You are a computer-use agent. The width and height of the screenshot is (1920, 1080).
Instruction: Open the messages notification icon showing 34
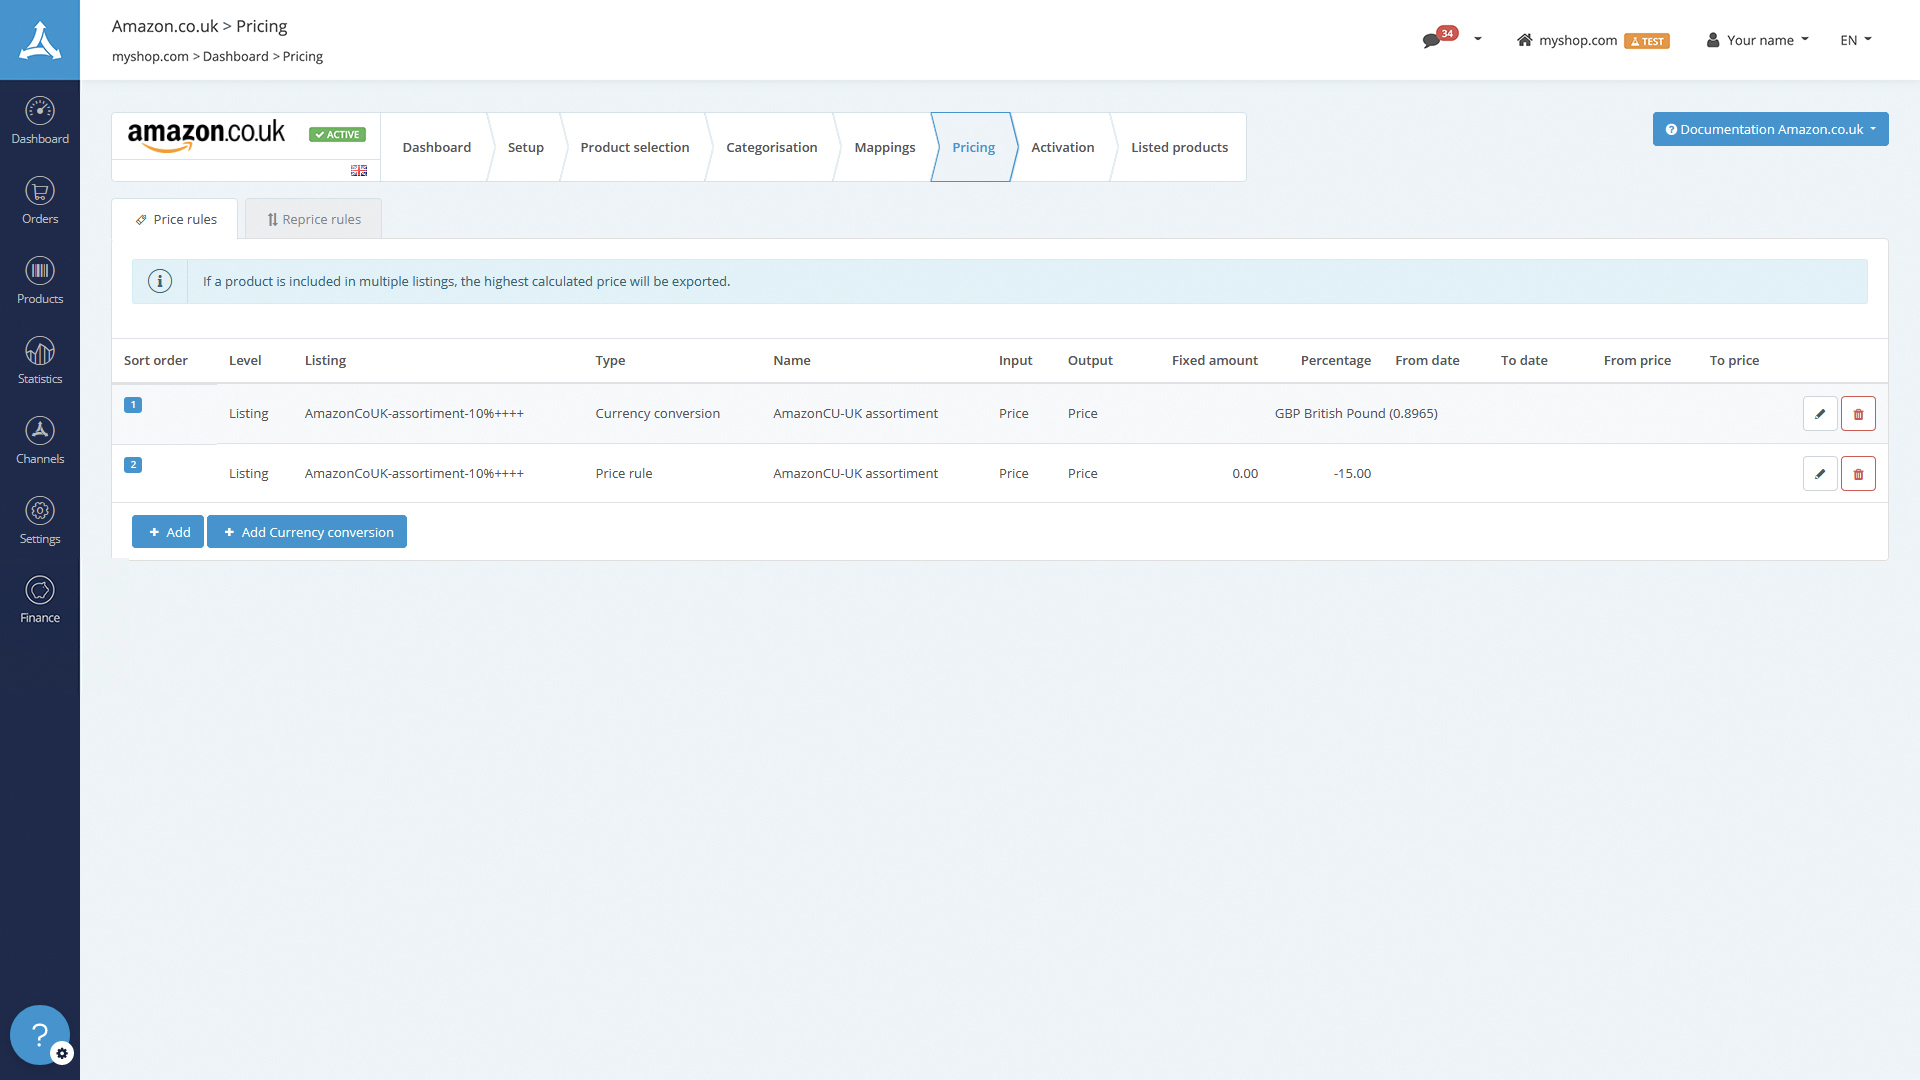click(1433, 38)
